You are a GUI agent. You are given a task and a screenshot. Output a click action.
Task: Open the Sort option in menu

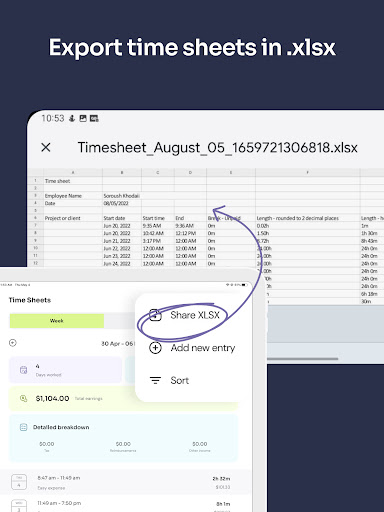coord(179,380)
